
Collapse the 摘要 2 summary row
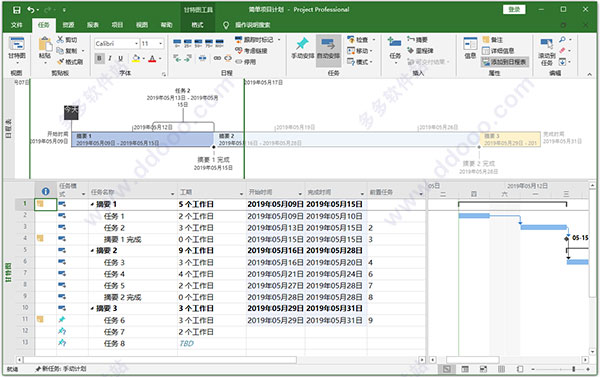click(x=92, y=251)
